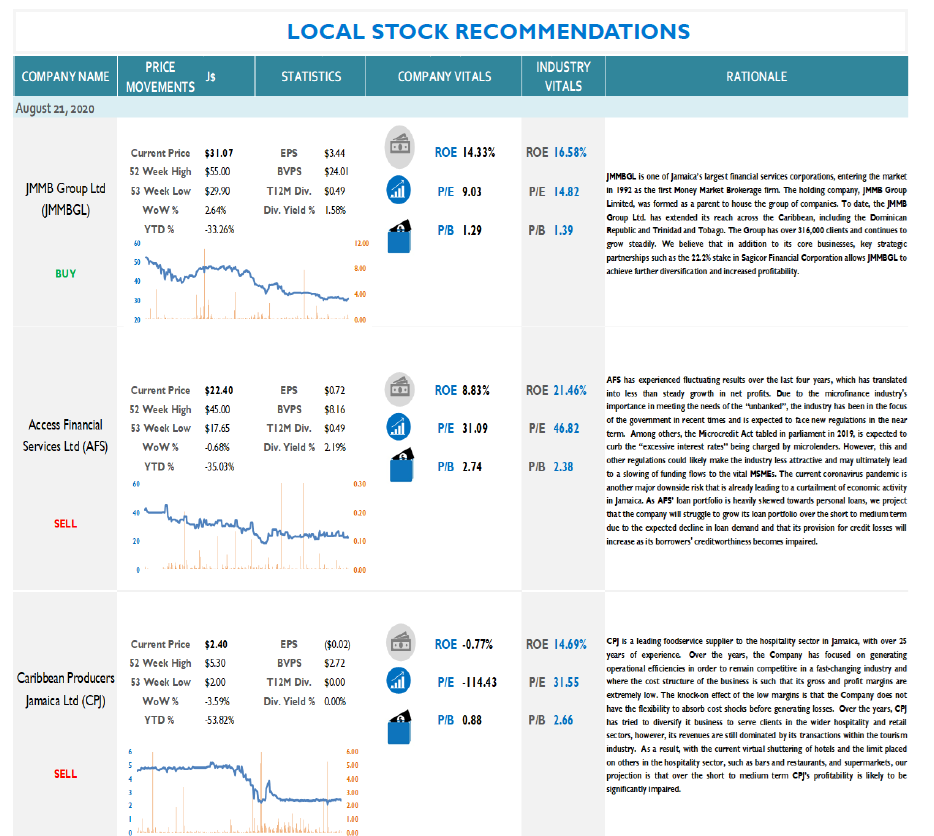
Task: Click JMMBGL industry P/E 14.82
Action: 566,192
